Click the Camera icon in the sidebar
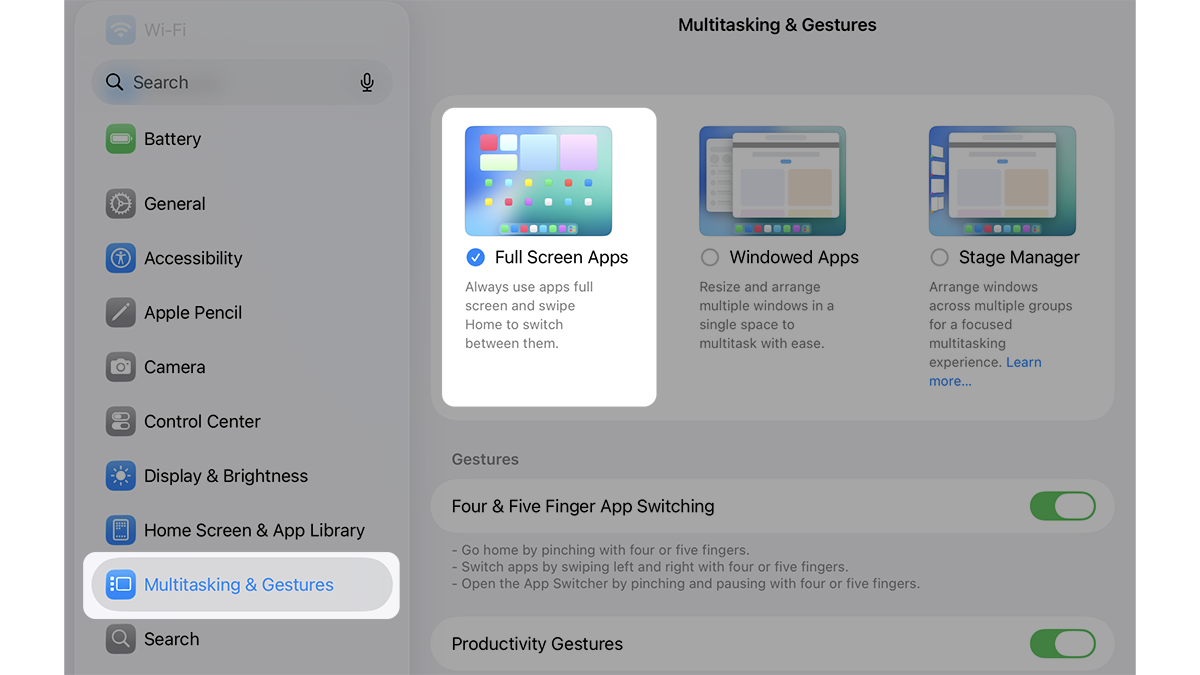 click(121, 367)
